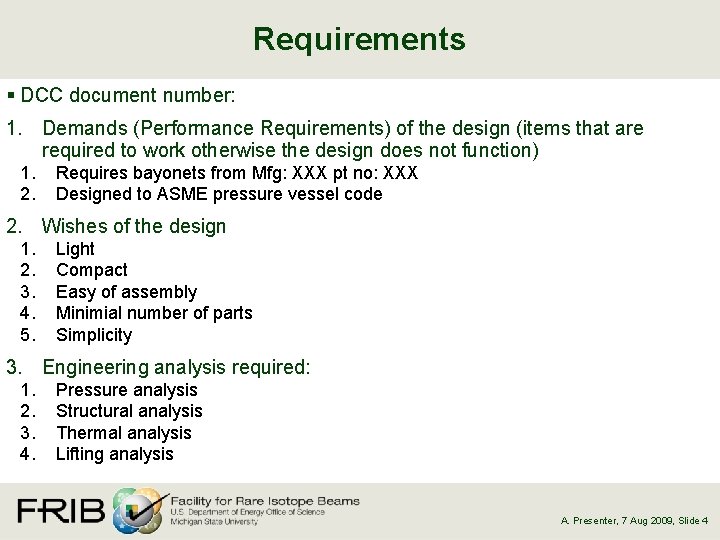Click the 'Compact' list item

tap(91, 270)
